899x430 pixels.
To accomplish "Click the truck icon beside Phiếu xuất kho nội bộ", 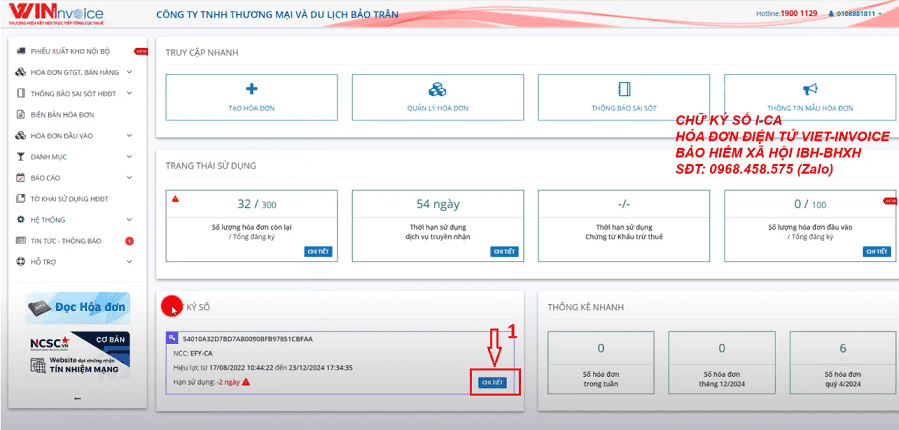I will click(x=21, y=51).
